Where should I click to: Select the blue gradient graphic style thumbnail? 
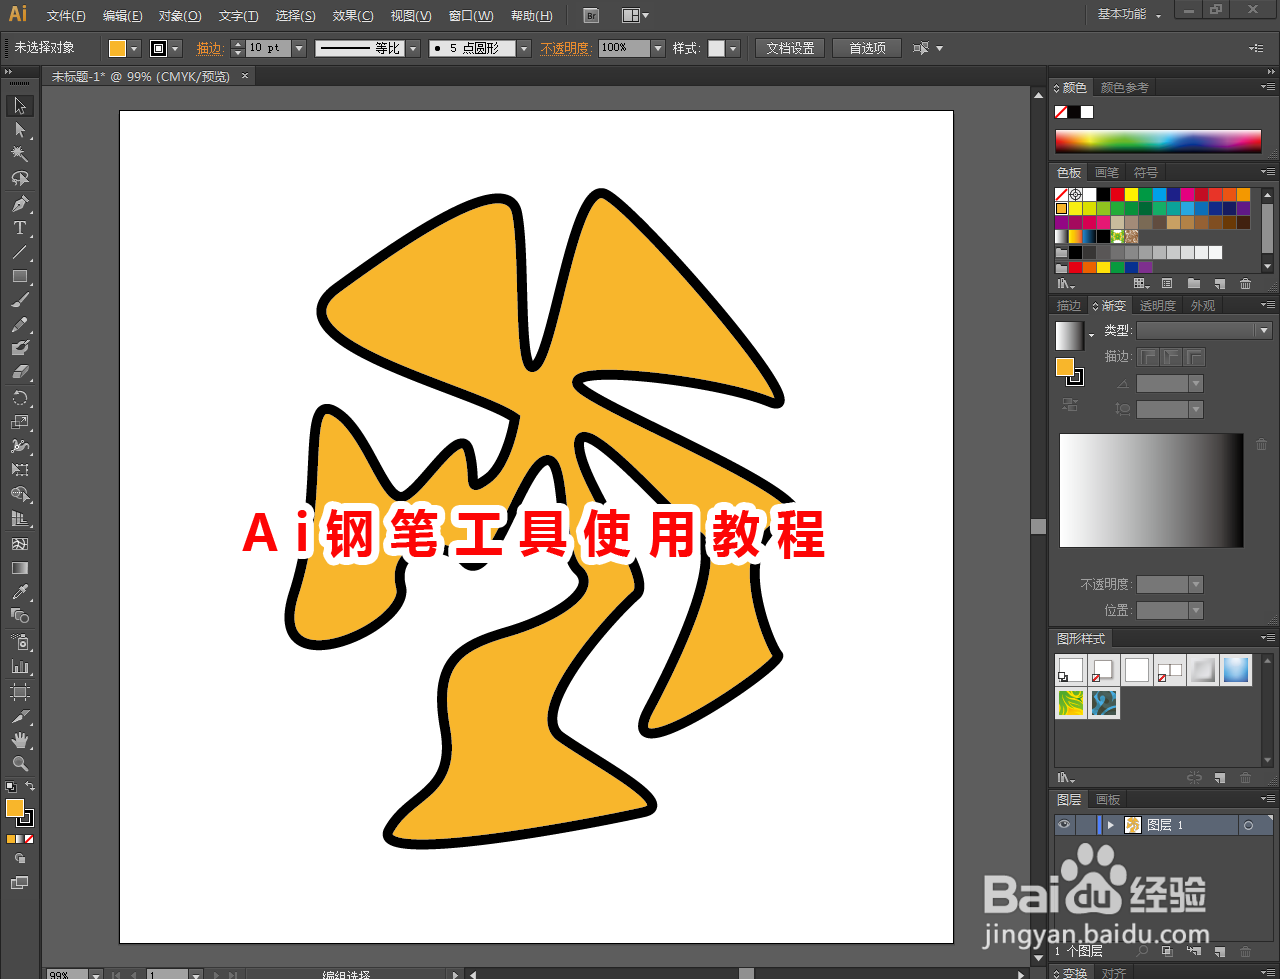(1236, 670)
